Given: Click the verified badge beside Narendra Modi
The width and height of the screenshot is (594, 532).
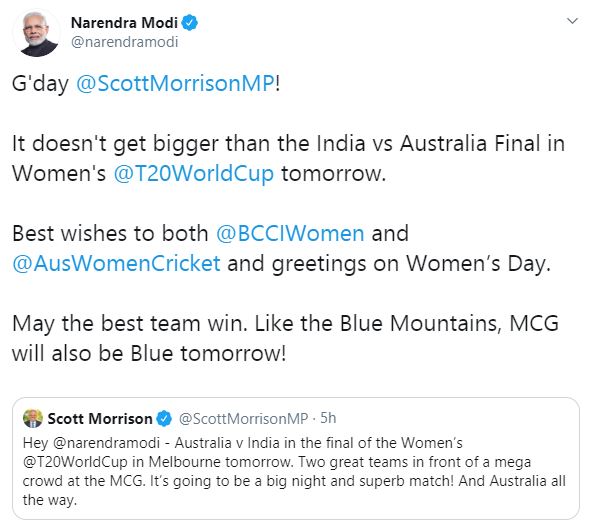Looking at the screenshot, I should (189, 23).
